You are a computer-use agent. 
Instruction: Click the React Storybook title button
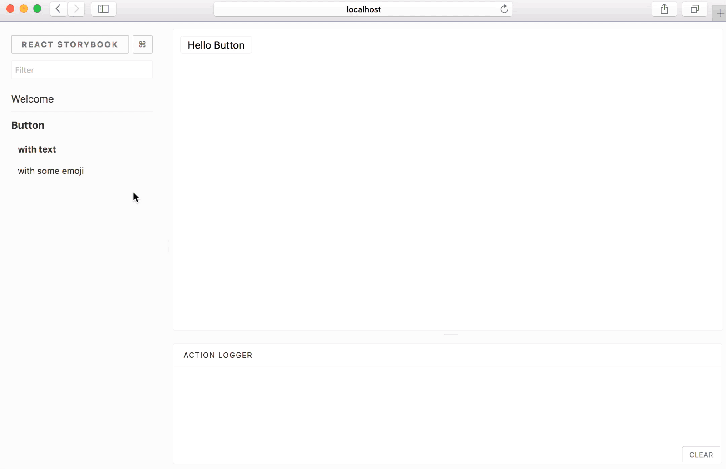click(69, 45)
